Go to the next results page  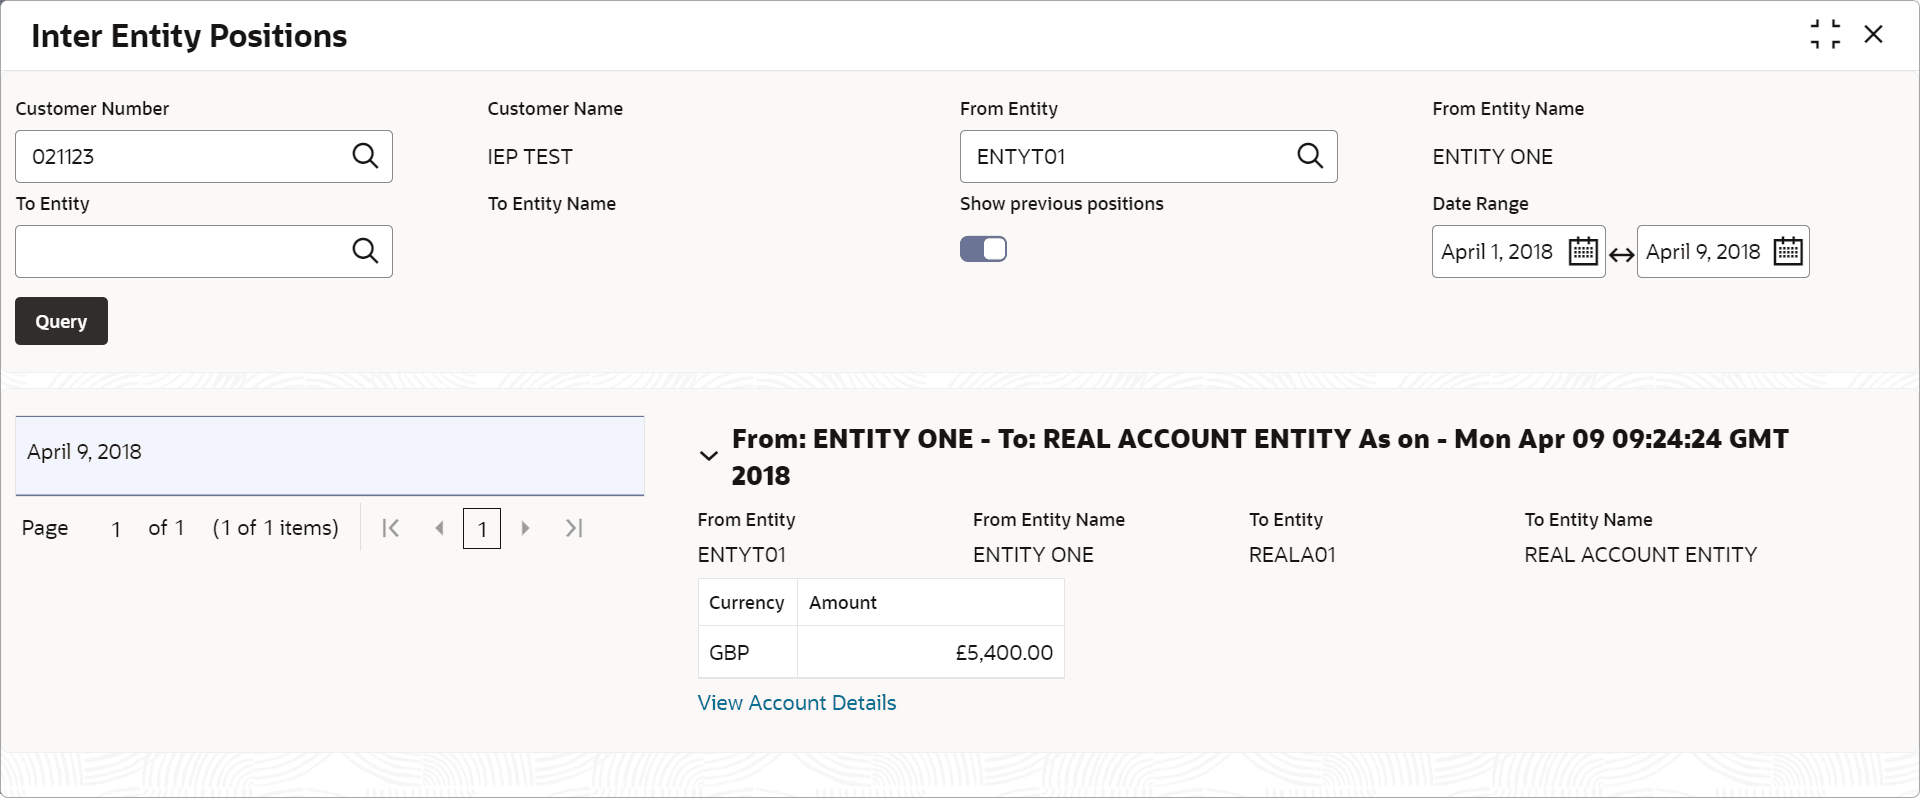(525, 528)
